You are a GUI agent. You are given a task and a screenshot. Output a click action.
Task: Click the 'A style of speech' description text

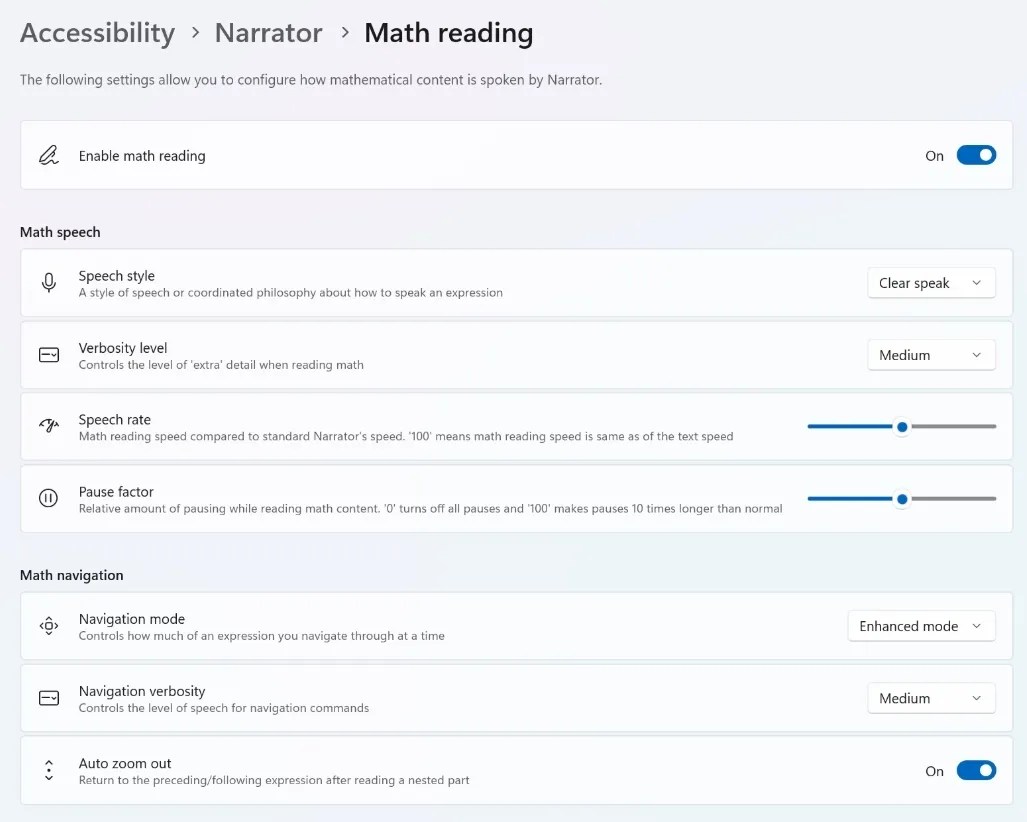coord(291,292)
